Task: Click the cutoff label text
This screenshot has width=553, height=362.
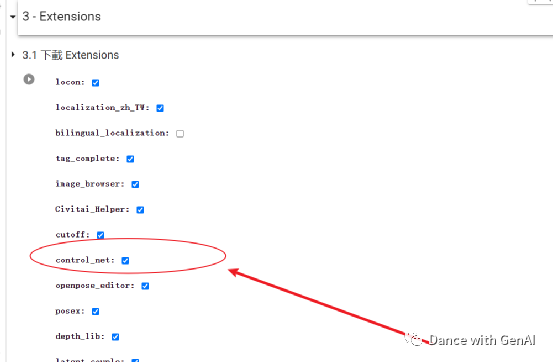Action: [73, 235]
